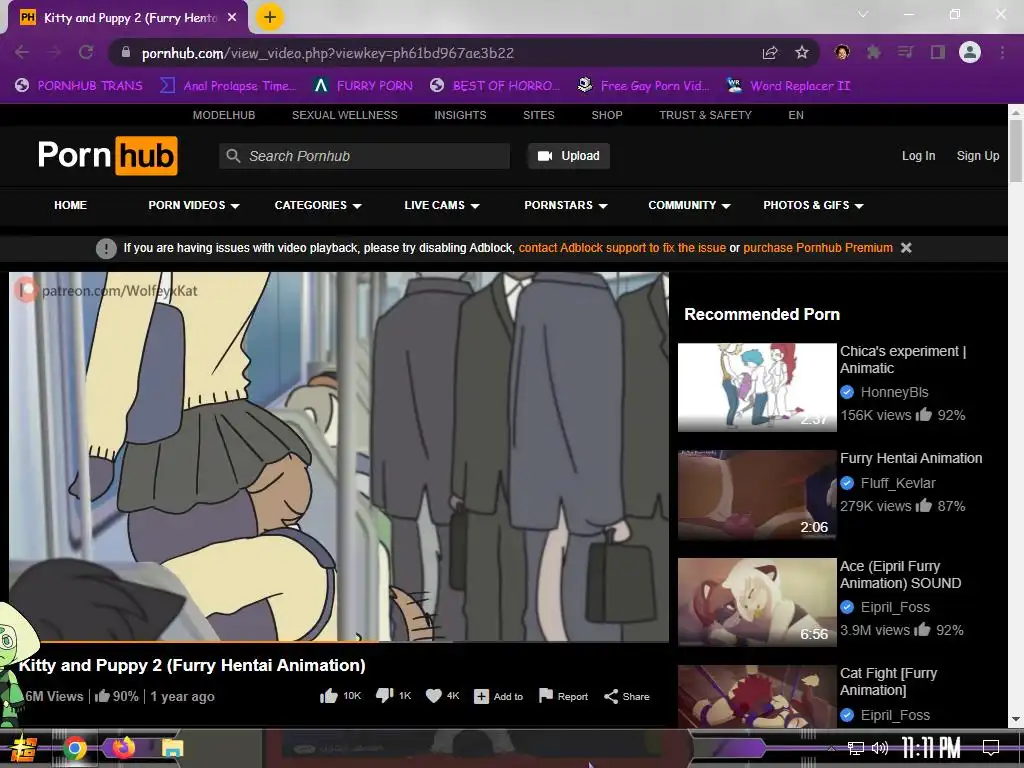Open File Explorer from the taskbar
Screen dimensions: 1024x768
(173, 748)
